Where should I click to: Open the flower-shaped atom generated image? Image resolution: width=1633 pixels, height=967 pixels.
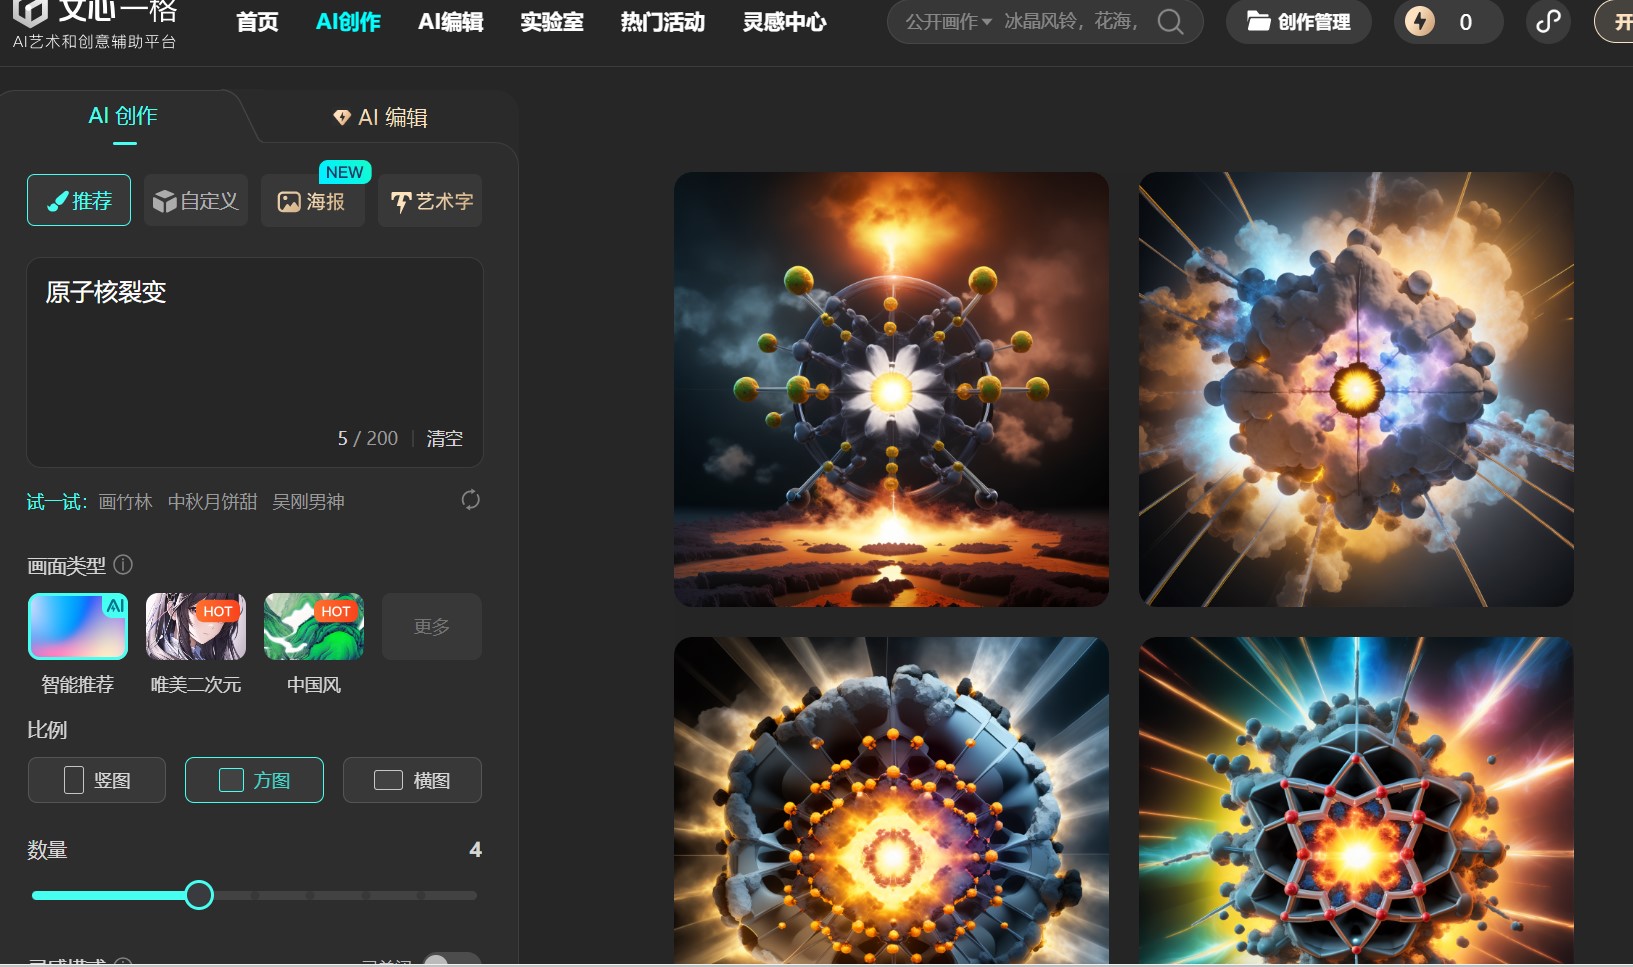point(891,389)
